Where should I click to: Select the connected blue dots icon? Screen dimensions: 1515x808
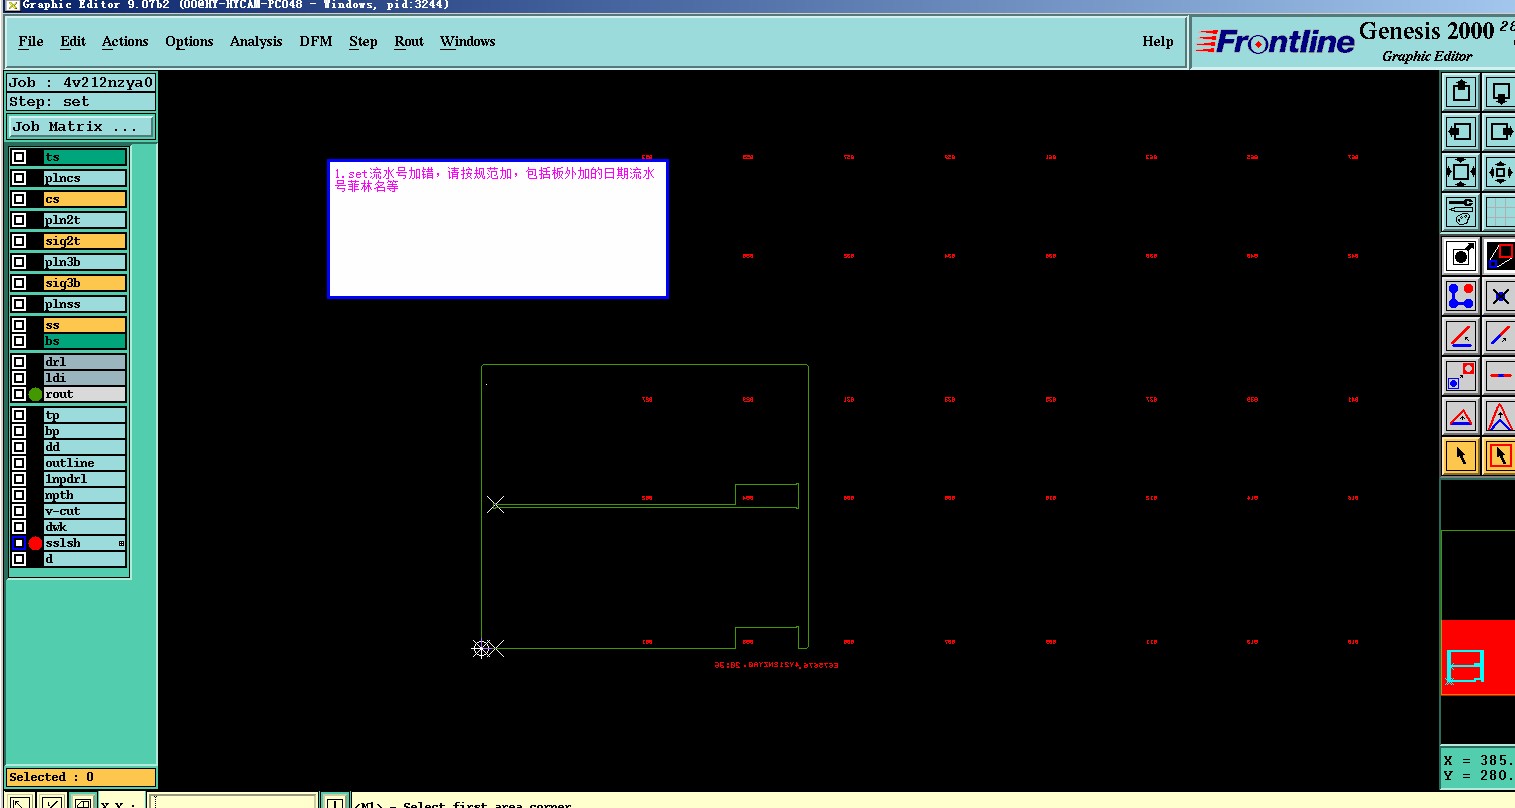[1461, 296]
